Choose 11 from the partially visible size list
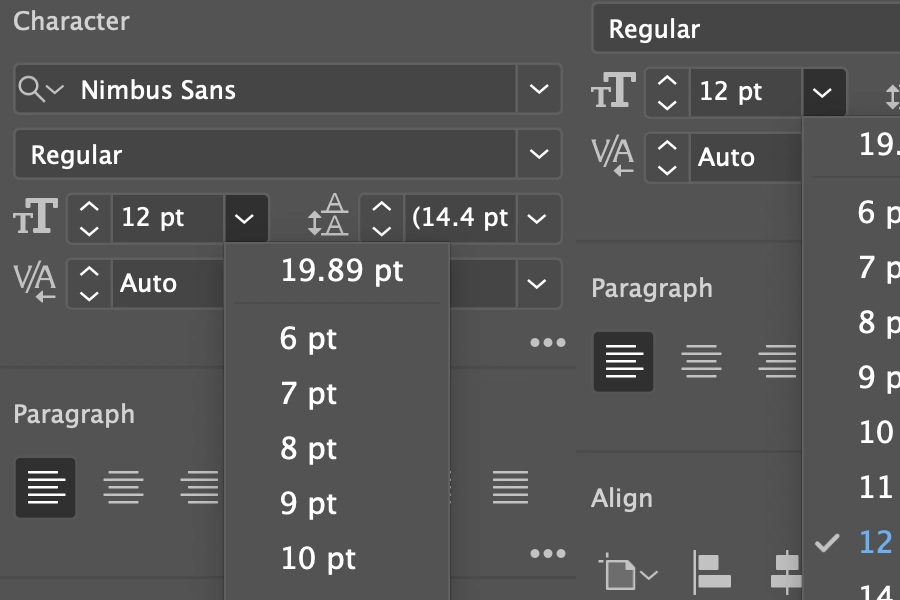 [851, 487]
